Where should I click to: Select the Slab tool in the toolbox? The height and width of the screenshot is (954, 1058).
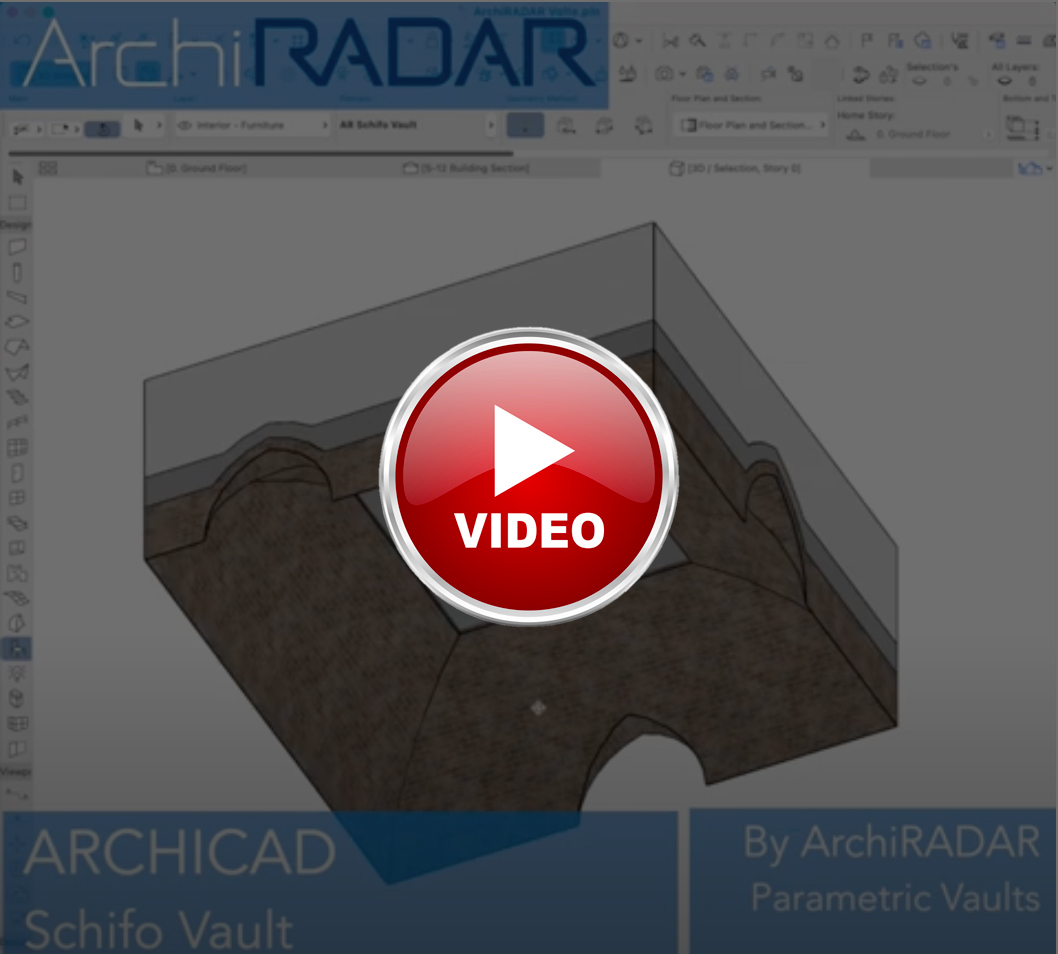point(17,322)
